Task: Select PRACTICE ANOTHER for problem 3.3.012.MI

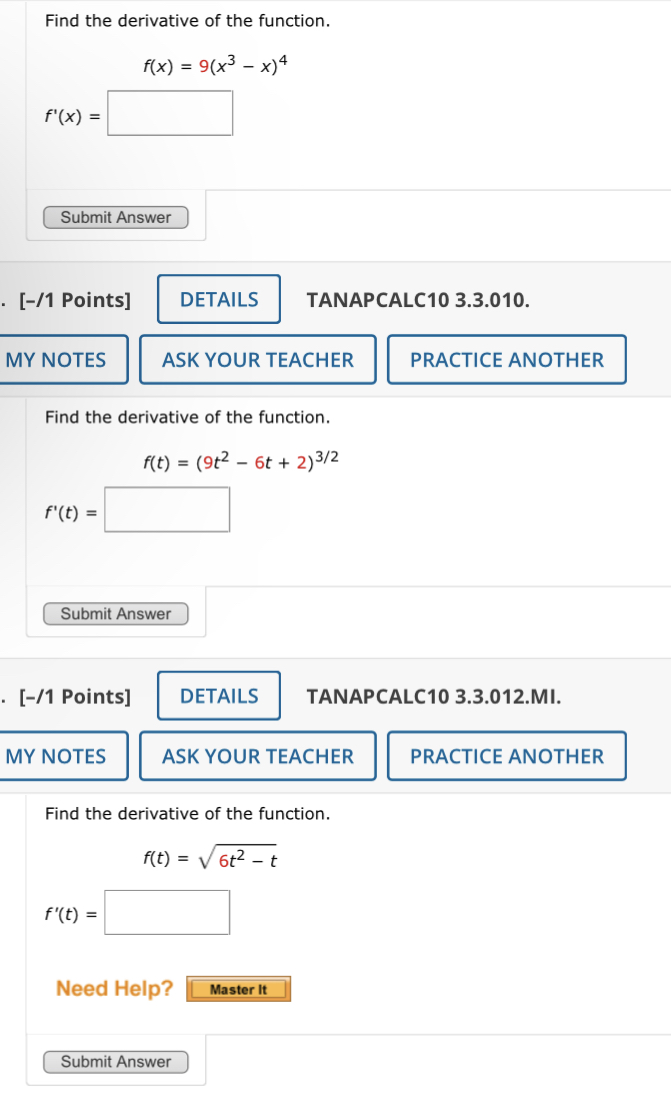Action: pyautogui.click(x=507, y=756)
